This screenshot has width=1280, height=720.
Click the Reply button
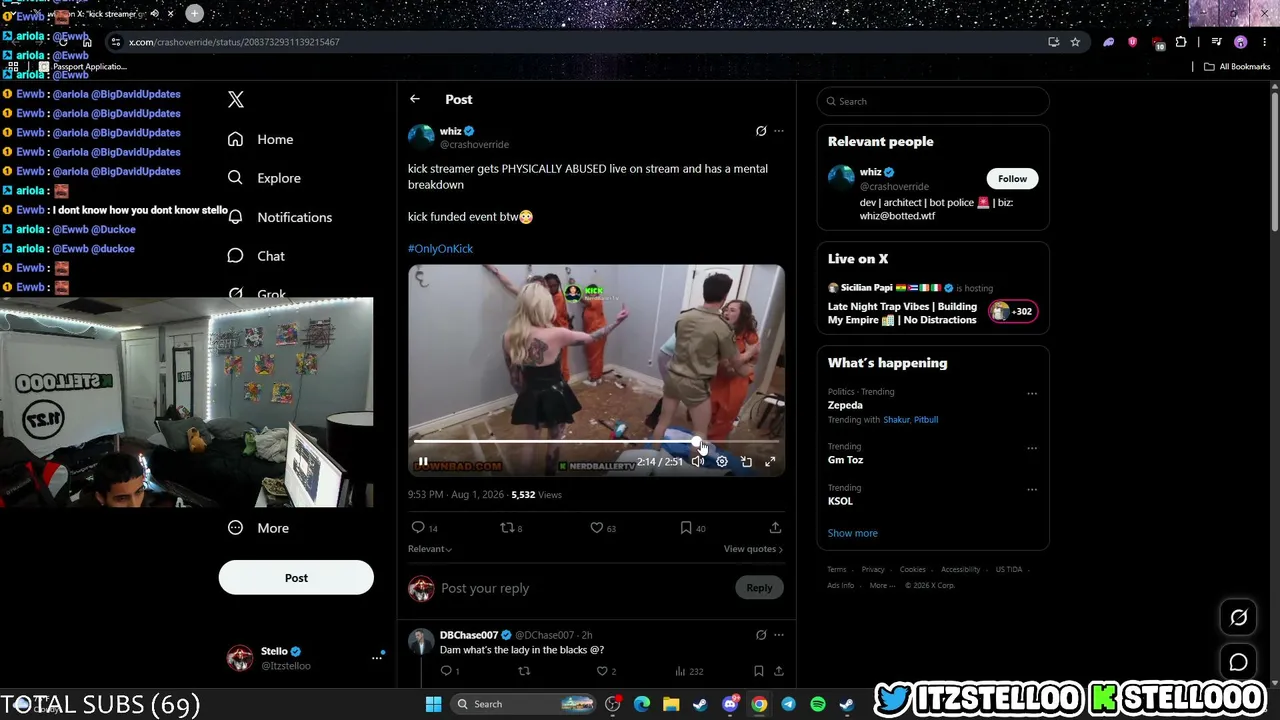point(759,588)
